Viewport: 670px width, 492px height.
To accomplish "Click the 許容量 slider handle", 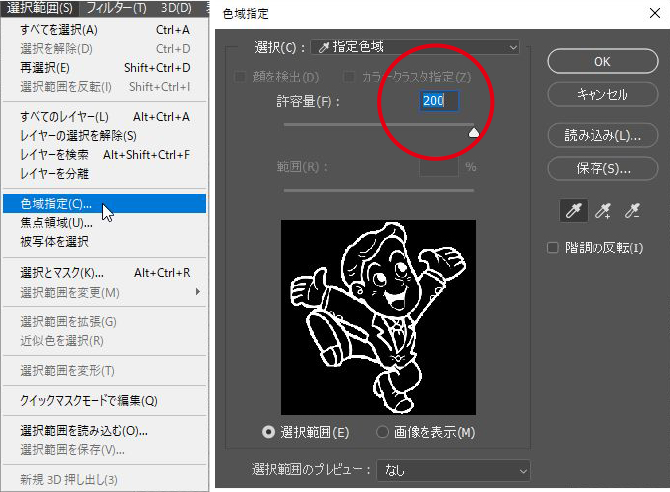I will [x=474, y=133].
